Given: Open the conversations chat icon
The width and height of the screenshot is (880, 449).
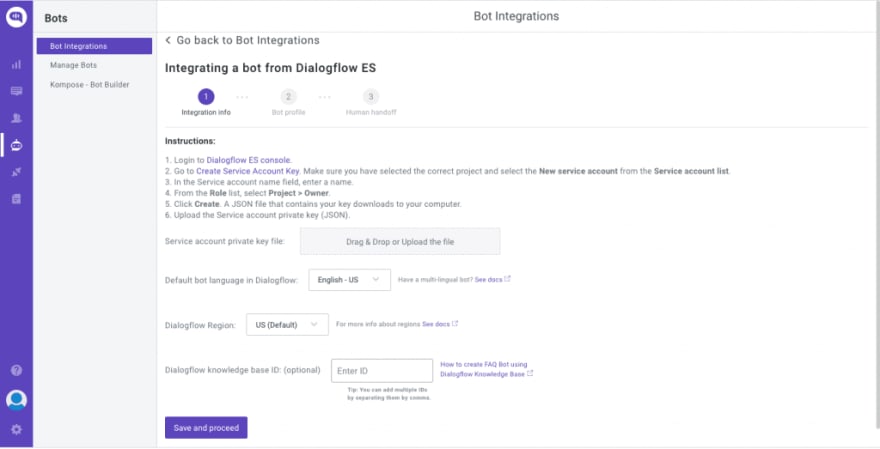Looking at the screenshot, I should click(x=16, y=91).
